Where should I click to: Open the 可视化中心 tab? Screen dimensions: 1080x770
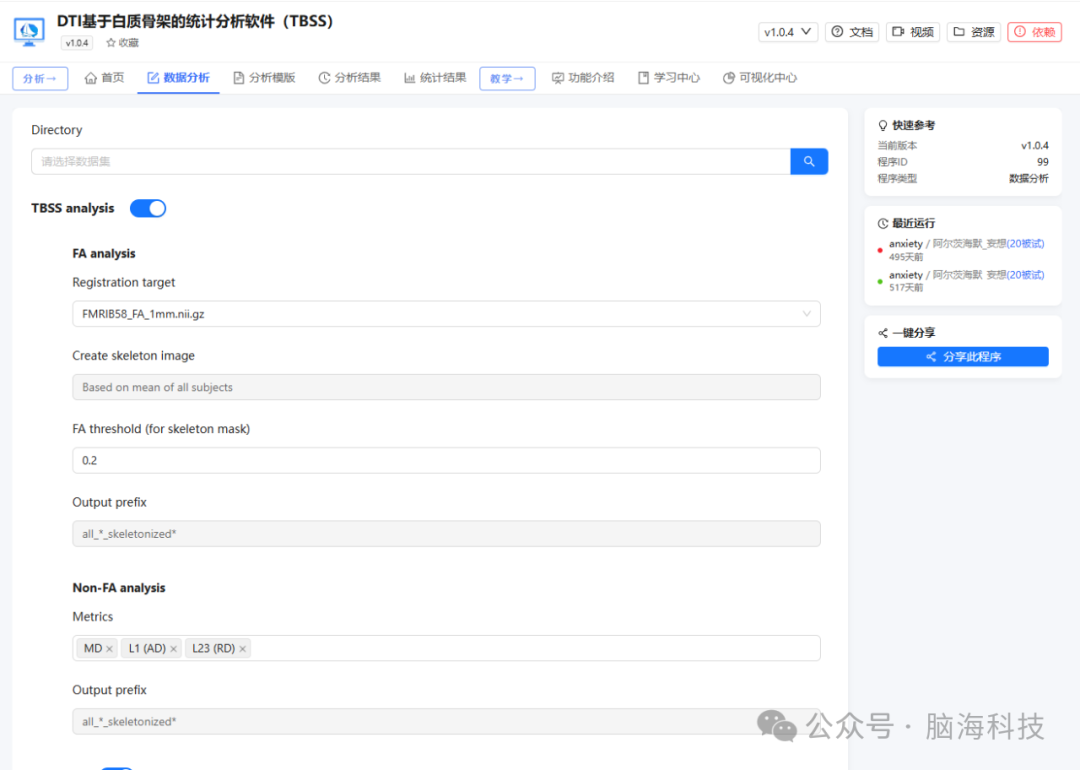click(x=760, y=78)
